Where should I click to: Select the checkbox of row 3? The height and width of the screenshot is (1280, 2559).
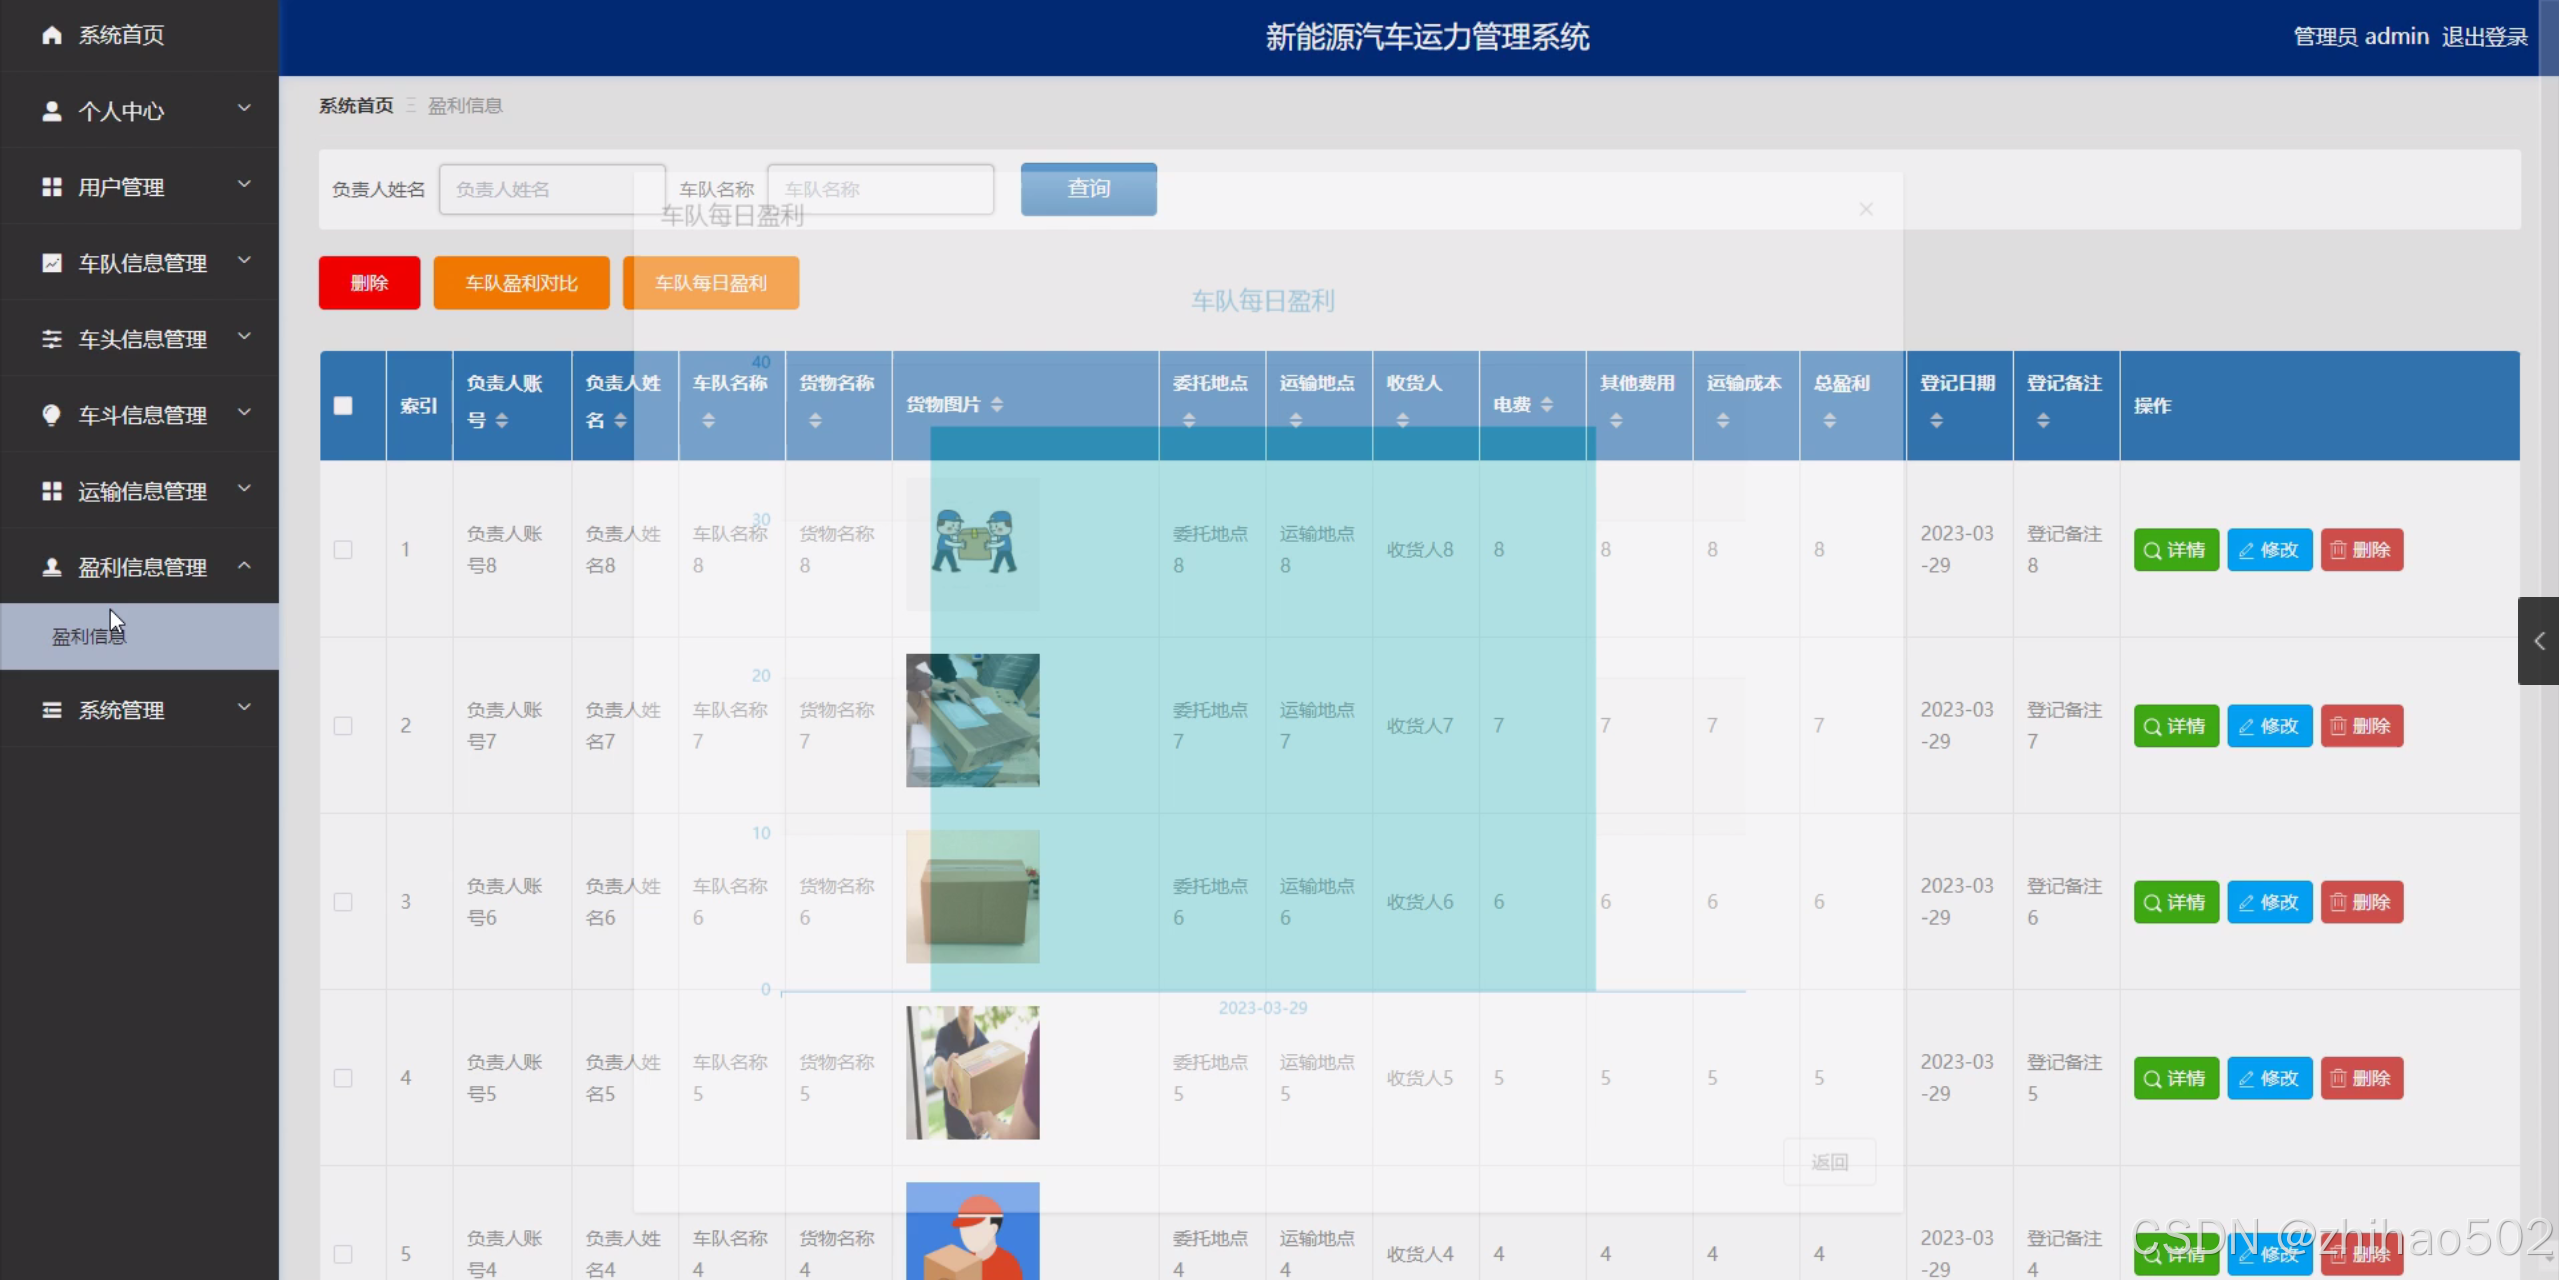[343, 902]
